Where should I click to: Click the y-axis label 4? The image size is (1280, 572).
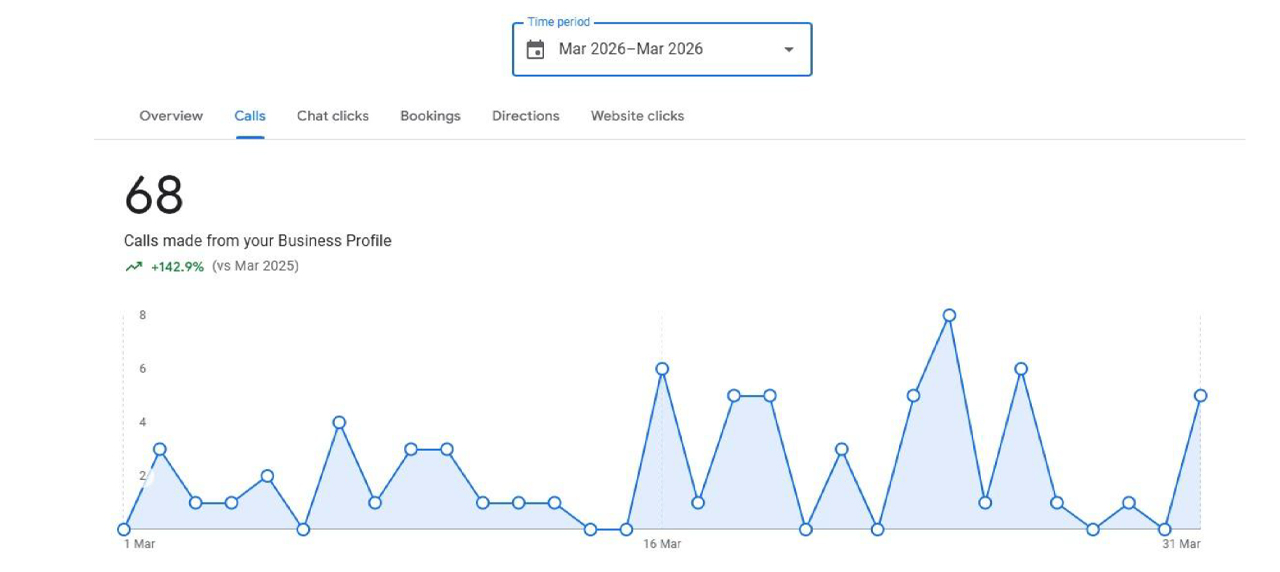[143, 422]
